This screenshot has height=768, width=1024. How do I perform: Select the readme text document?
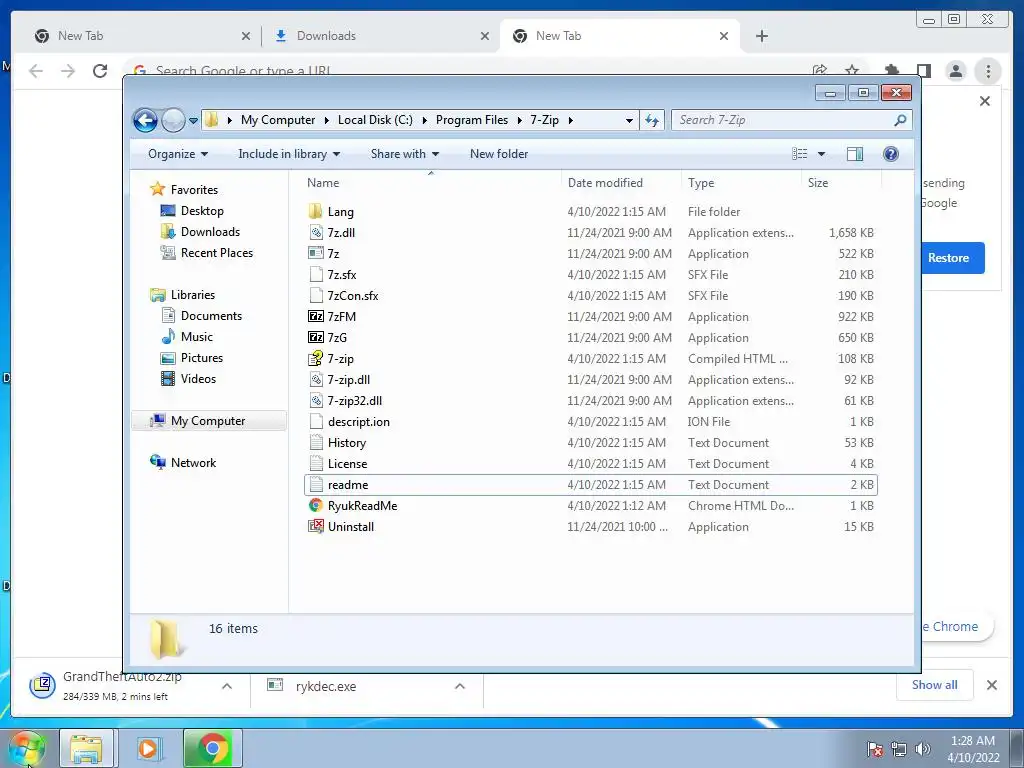pyautogui.click(x=591, y=485)
